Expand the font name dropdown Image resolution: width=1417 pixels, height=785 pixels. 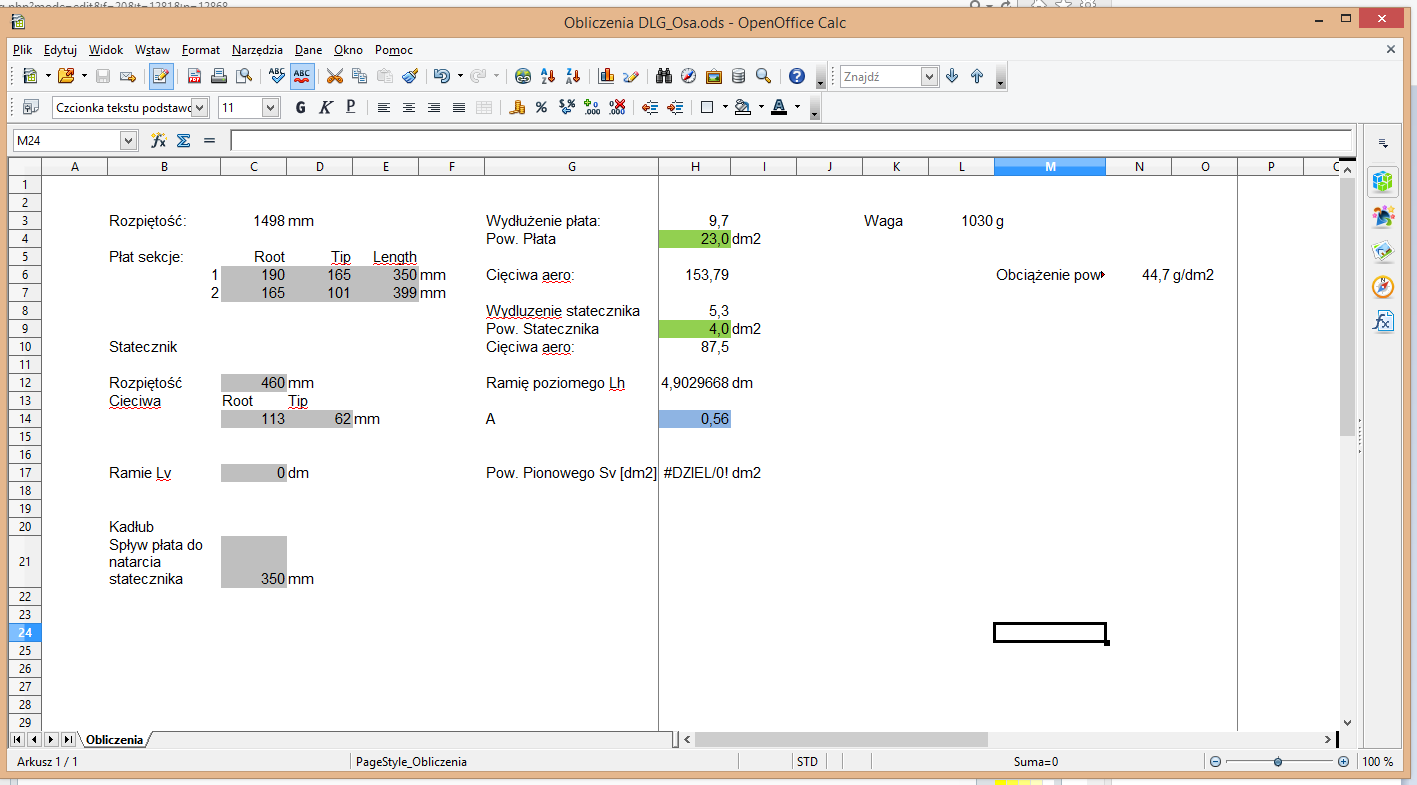tap(200, 108)
